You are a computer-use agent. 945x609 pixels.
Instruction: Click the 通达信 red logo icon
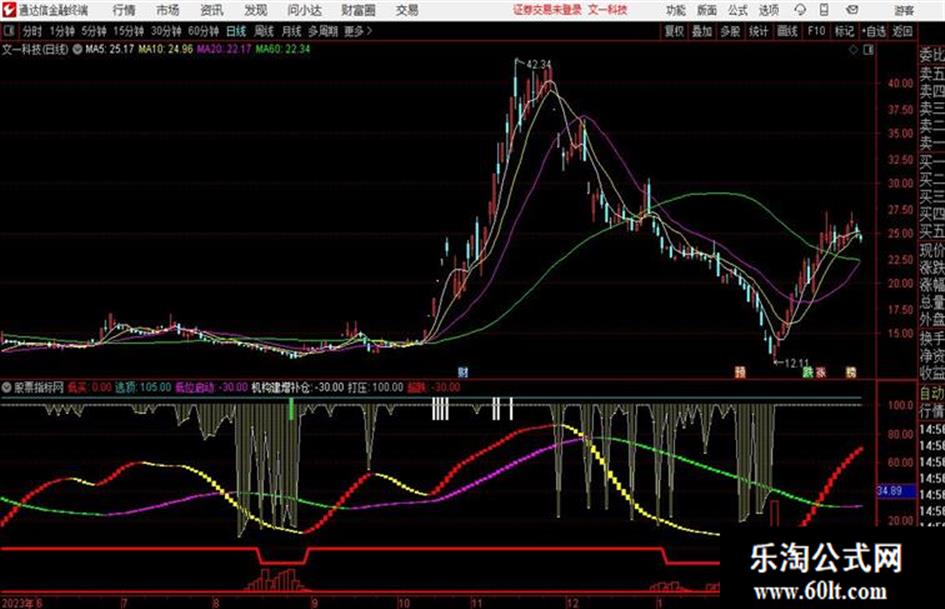point(10,10)
